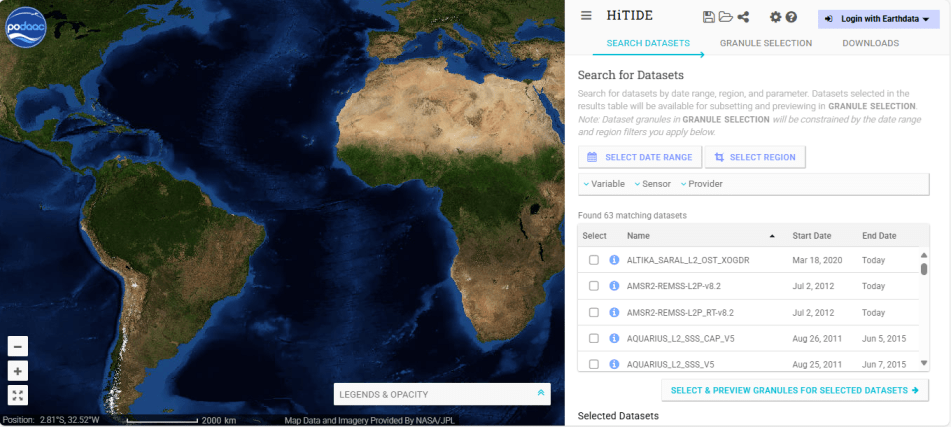Toggle fullscreen map view icon
This screenshot has width=951, height=427.
[17, 394]
